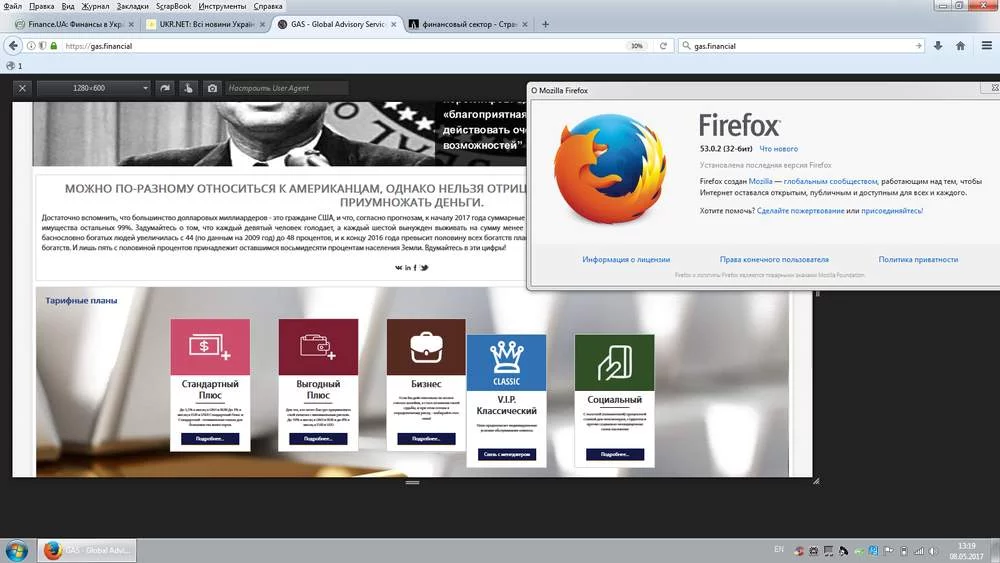Click the custom User Agent input field

(286, 88)
